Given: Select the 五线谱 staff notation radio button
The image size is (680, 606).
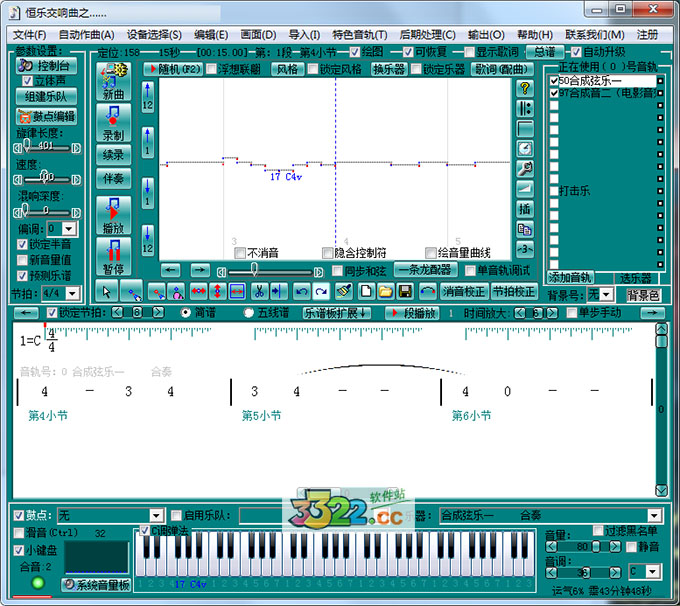Looking at the screenshot, I should [248, 313].
